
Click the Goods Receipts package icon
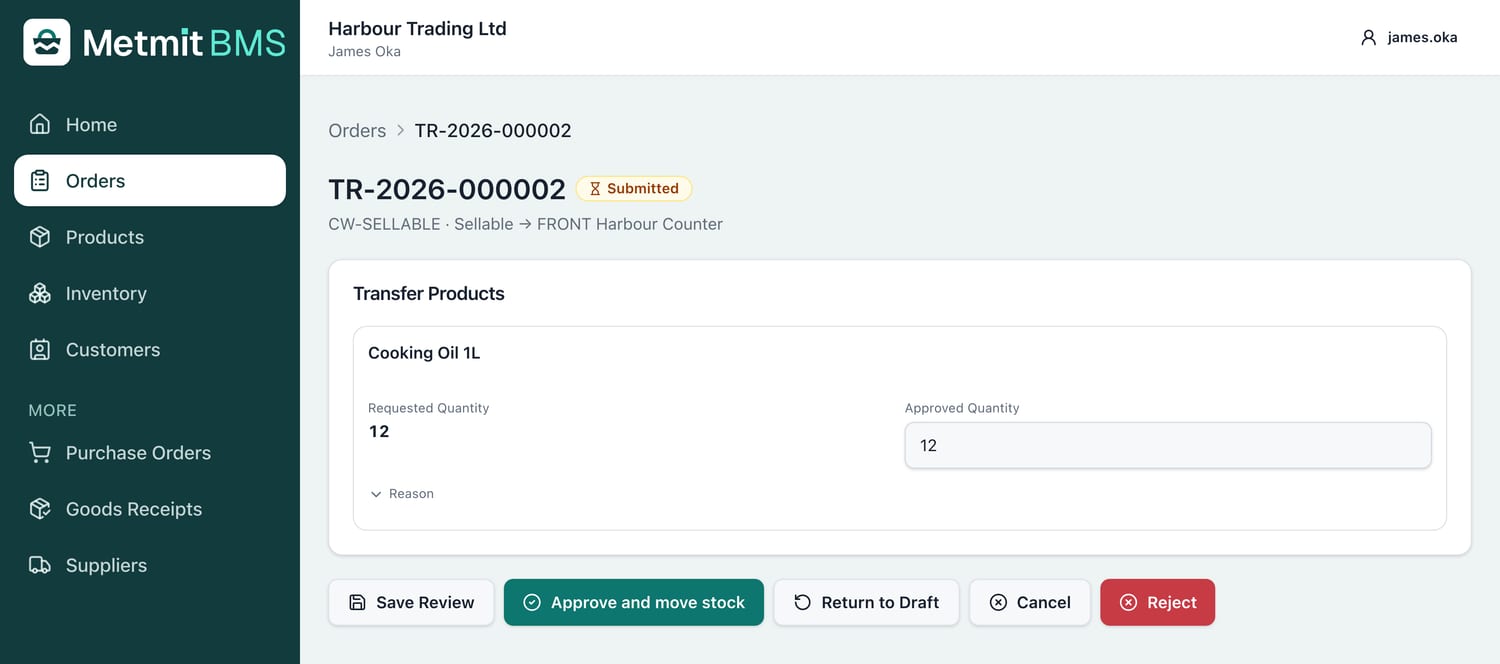(x=40, y=509)
